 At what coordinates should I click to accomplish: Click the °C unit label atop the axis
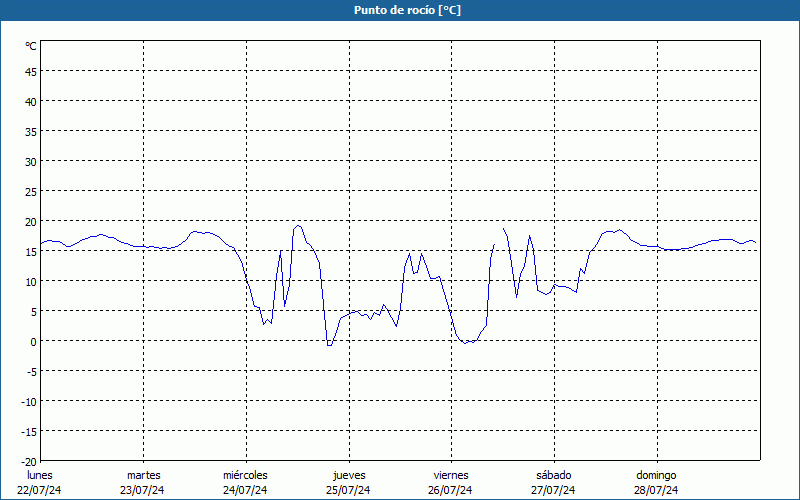coord(31,46)
